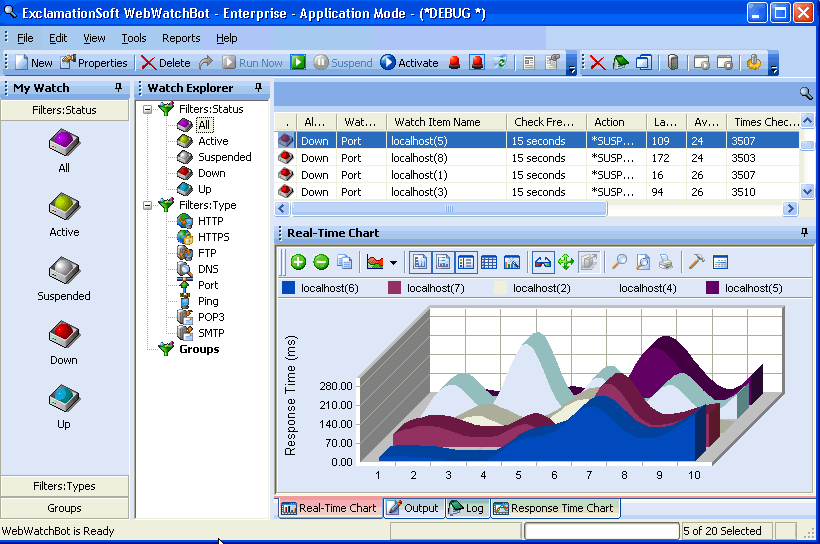
Task: Click the cascade windows icon
Action: 644,63
